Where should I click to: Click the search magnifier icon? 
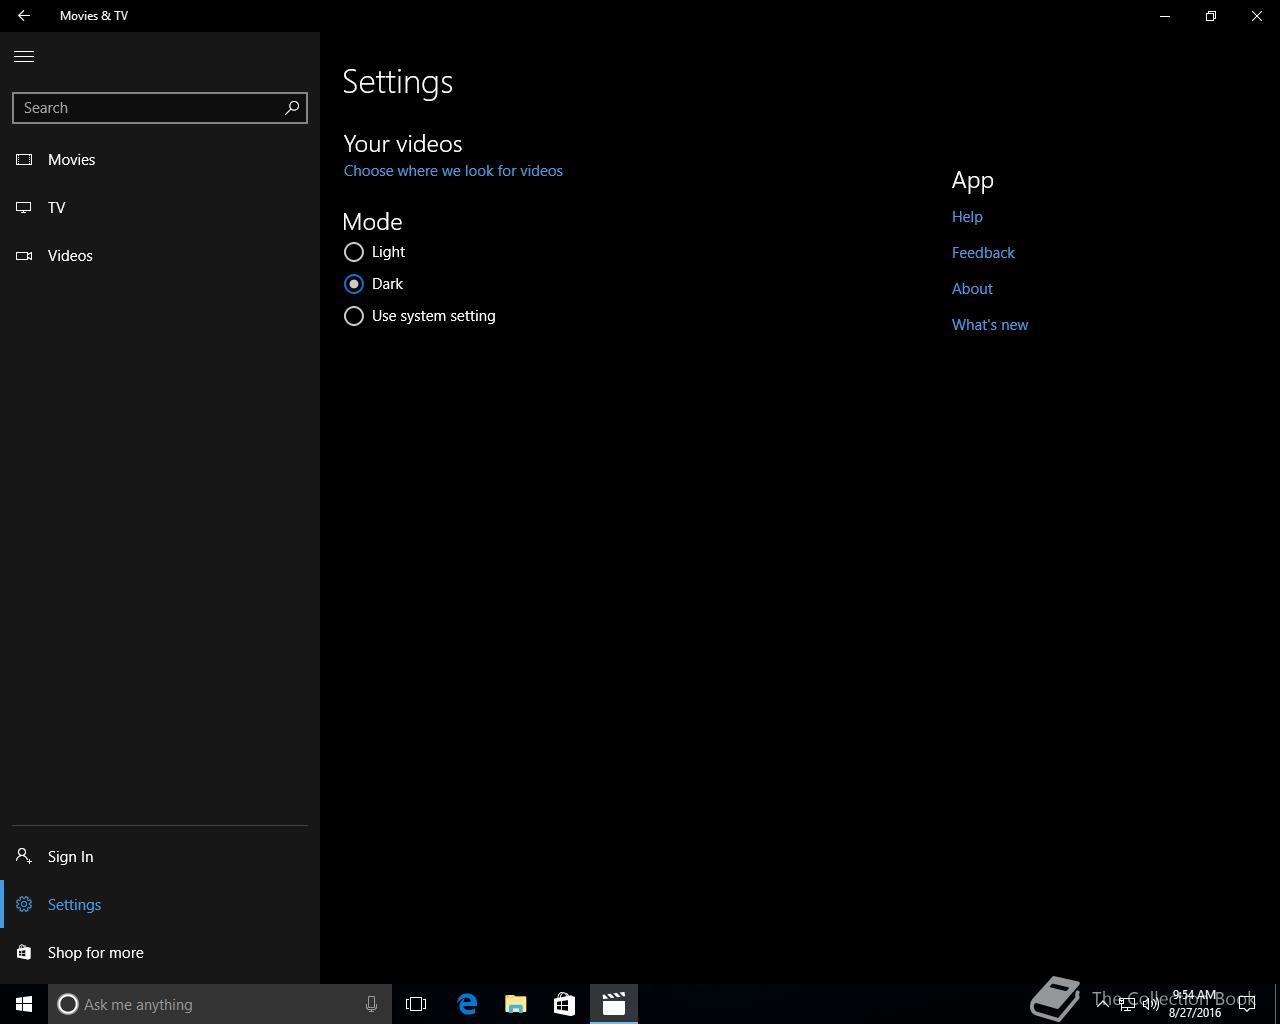click(292, 108)
